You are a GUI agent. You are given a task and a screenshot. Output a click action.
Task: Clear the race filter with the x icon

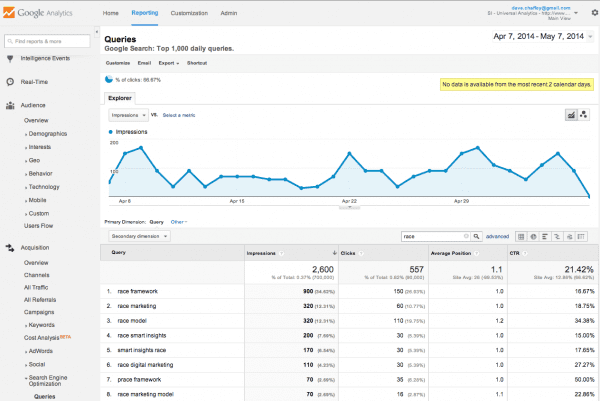click(466, 236)
